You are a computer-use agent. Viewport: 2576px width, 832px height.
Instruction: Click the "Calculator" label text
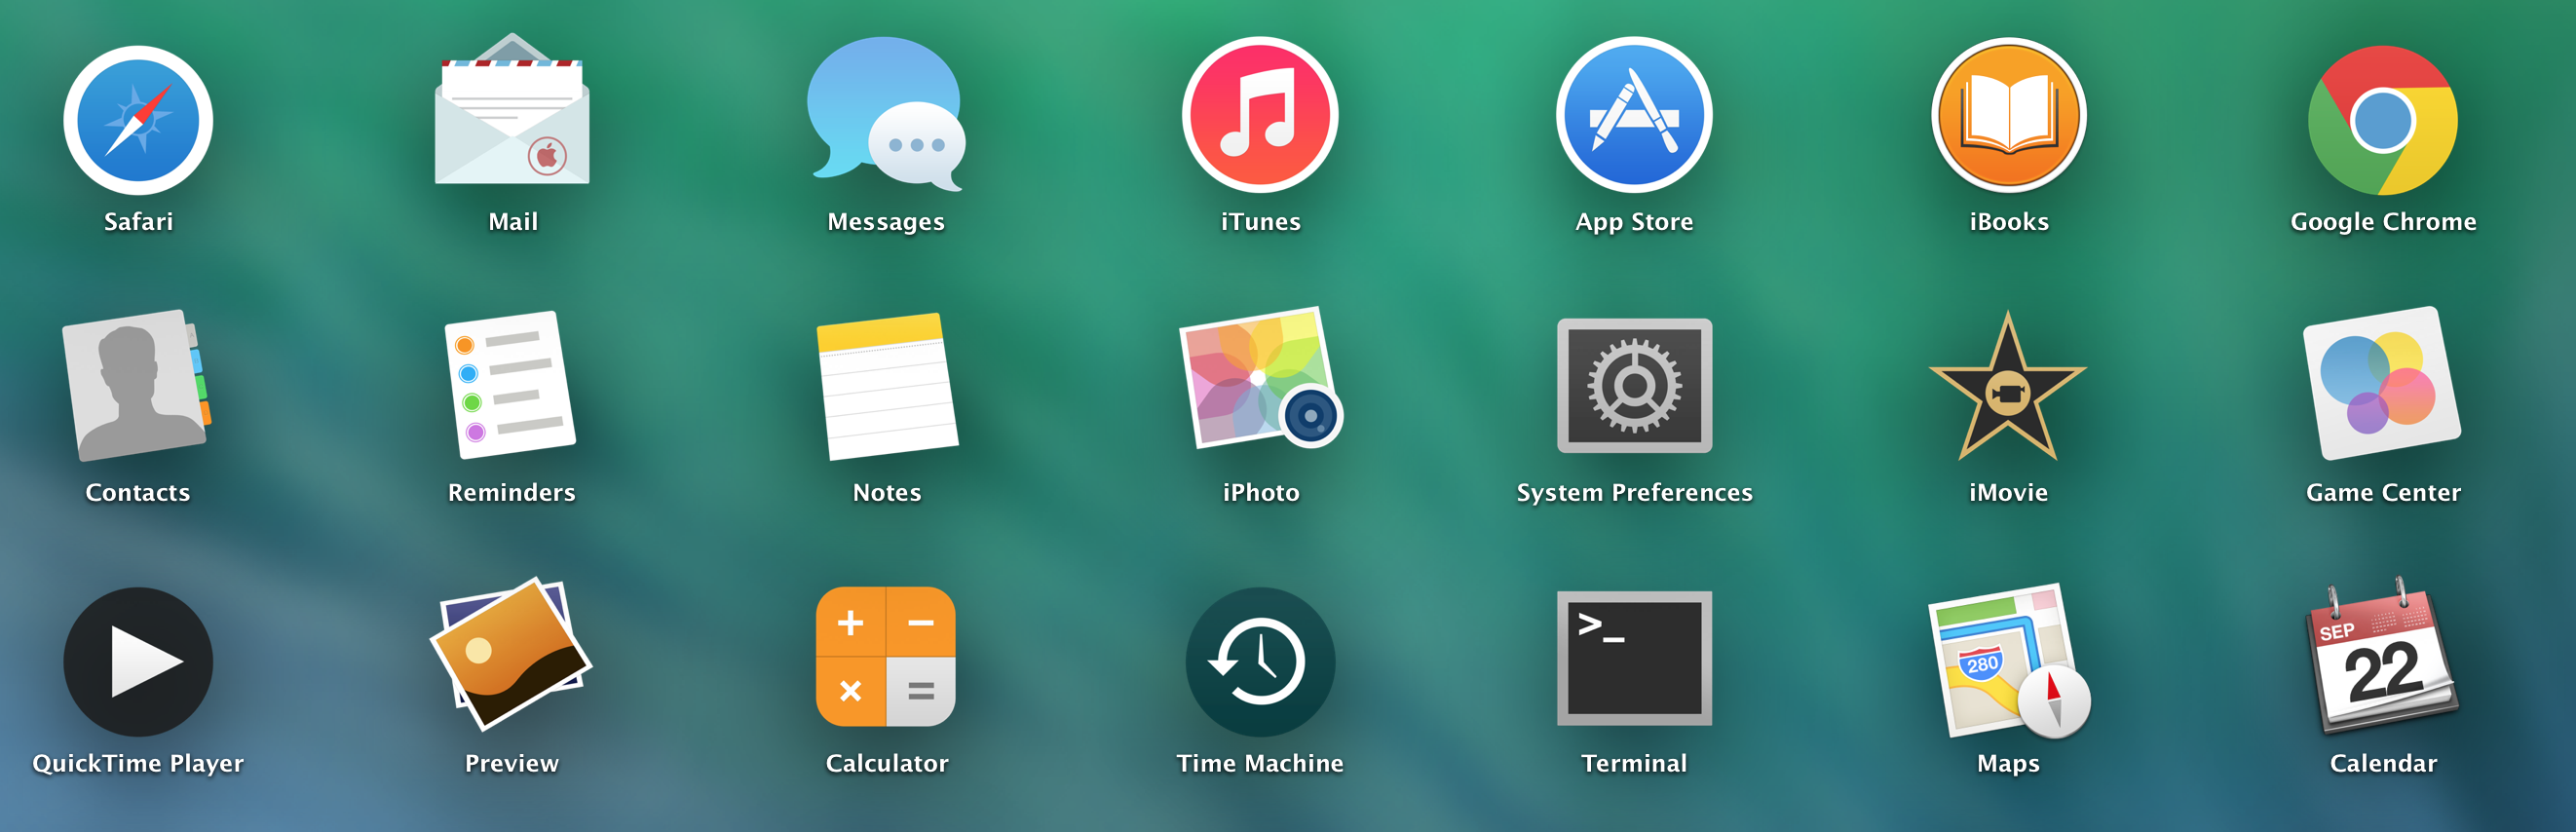[886, 764]
